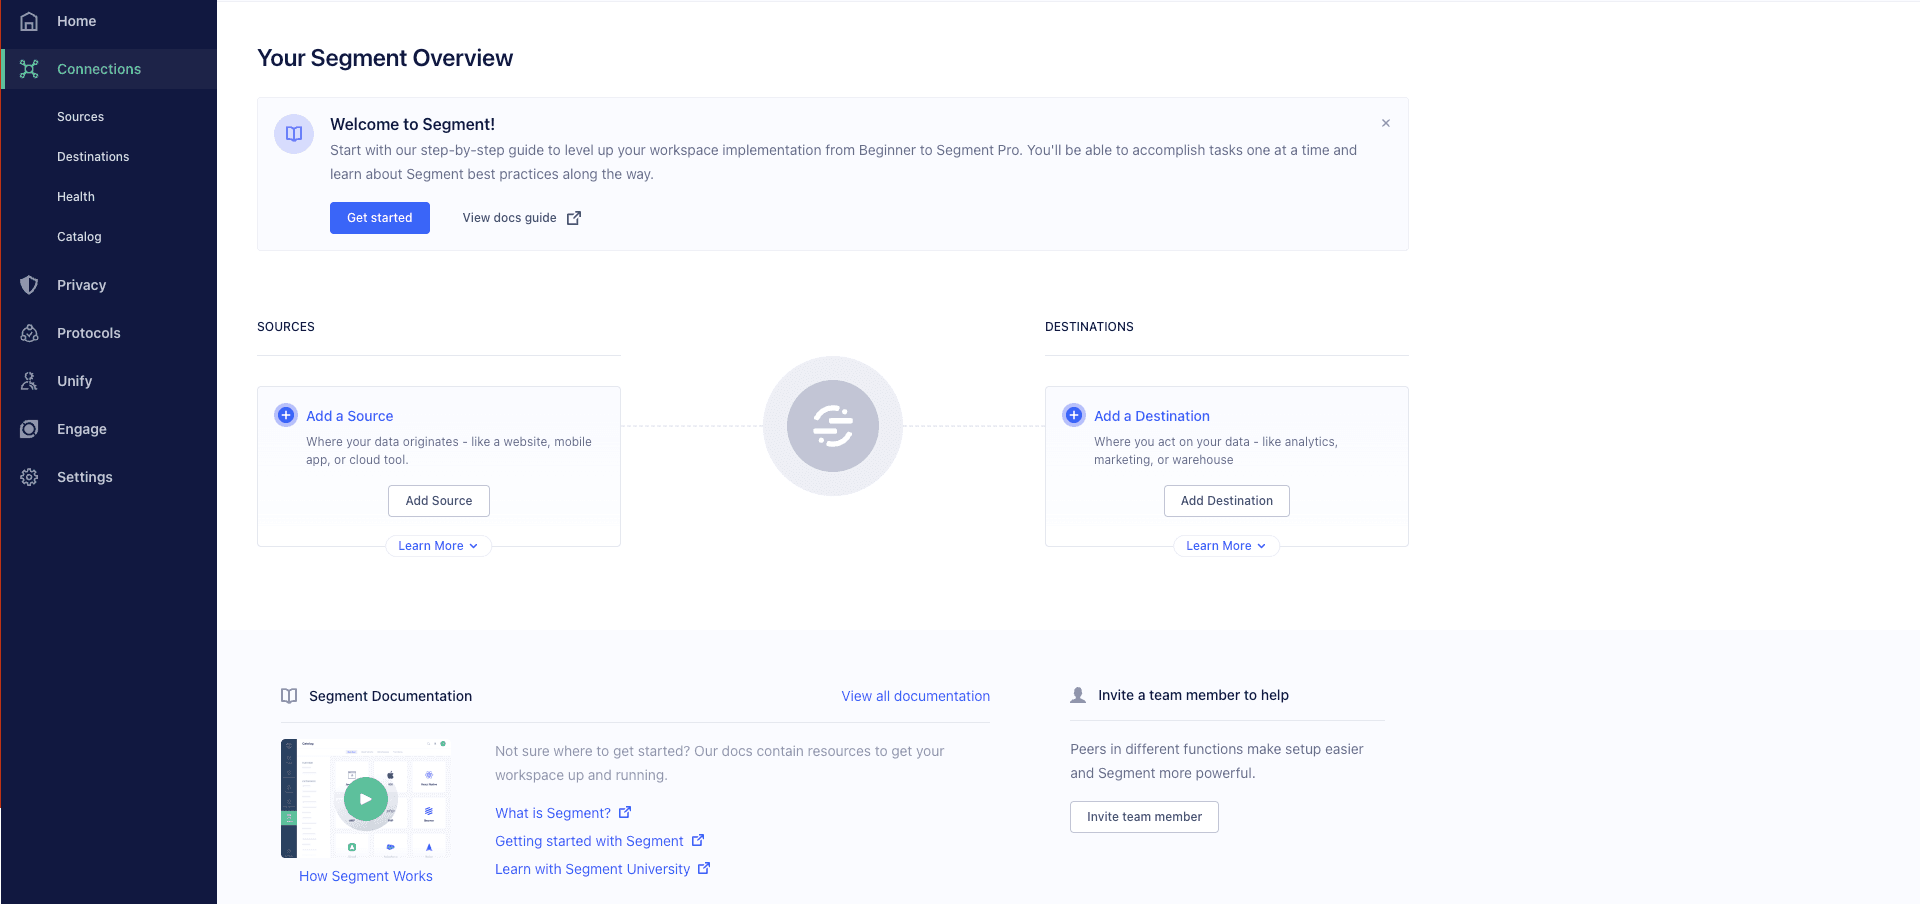Image resolution: width=1920 pixels, height=904 pixels.
Task: Open Privacy using its shield icon
Action: (29, 285)
